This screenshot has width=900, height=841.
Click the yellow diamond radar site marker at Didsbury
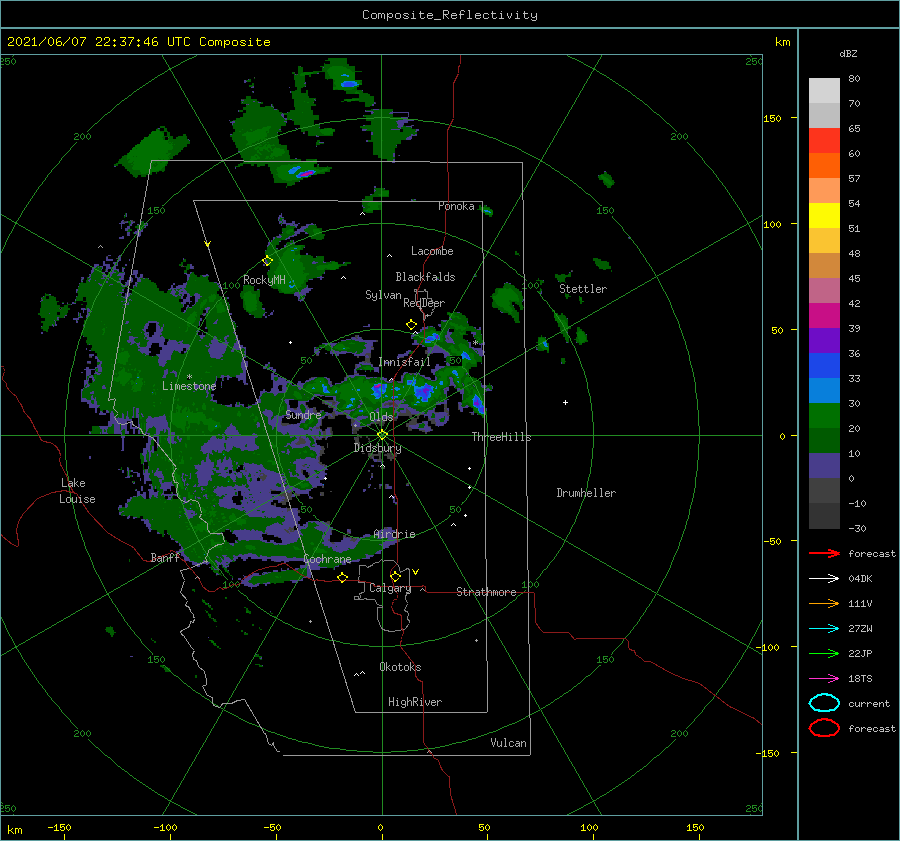coord(382,435)
